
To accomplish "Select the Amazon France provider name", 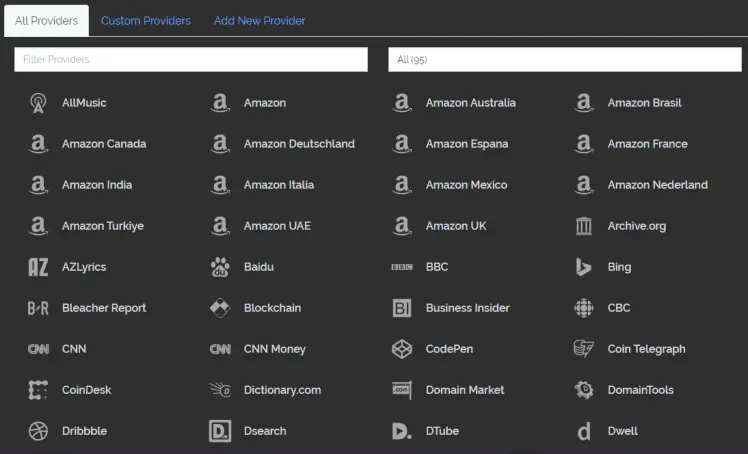I will [x=647, y=144].
